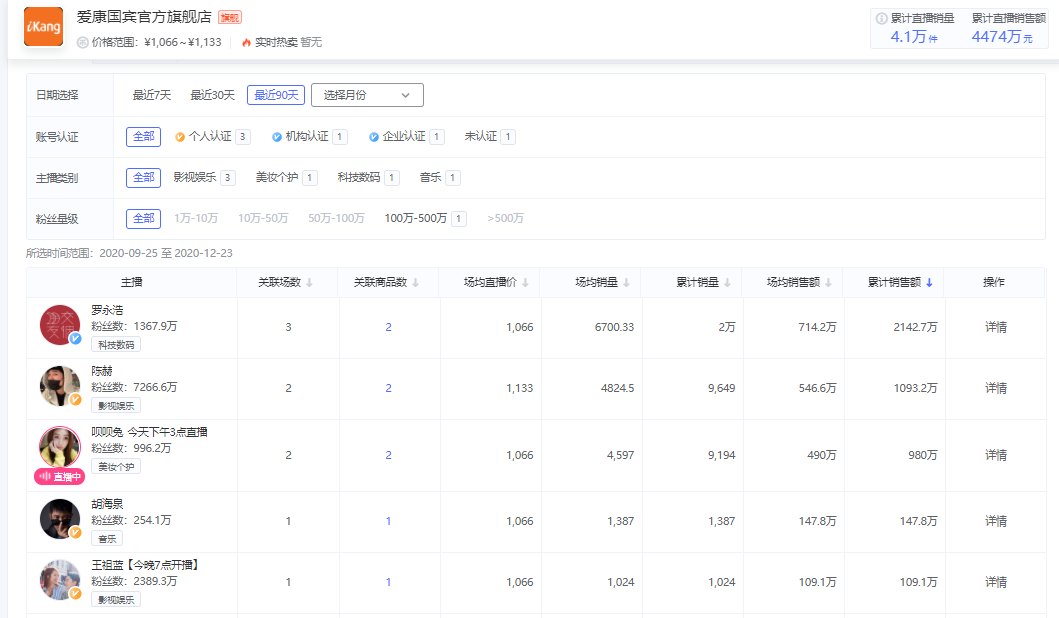This screenshot has height=618, width=1059.
Task: Select the 最近90天 date range
Action: click(276, 95)
